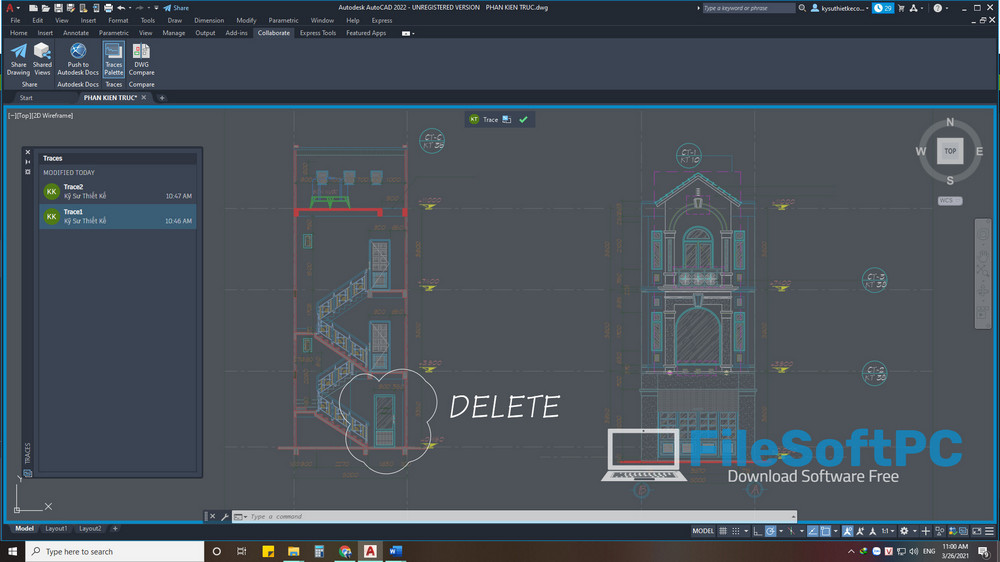
Task: Click Open folder icon in quick access toolbar
Action: click(45, 8)
